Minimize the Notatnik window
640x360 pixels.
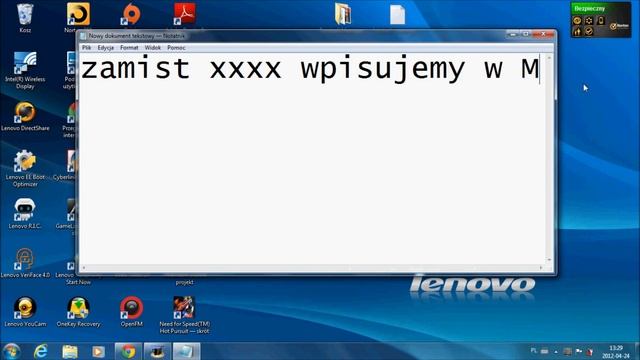[x=513, y=35]
